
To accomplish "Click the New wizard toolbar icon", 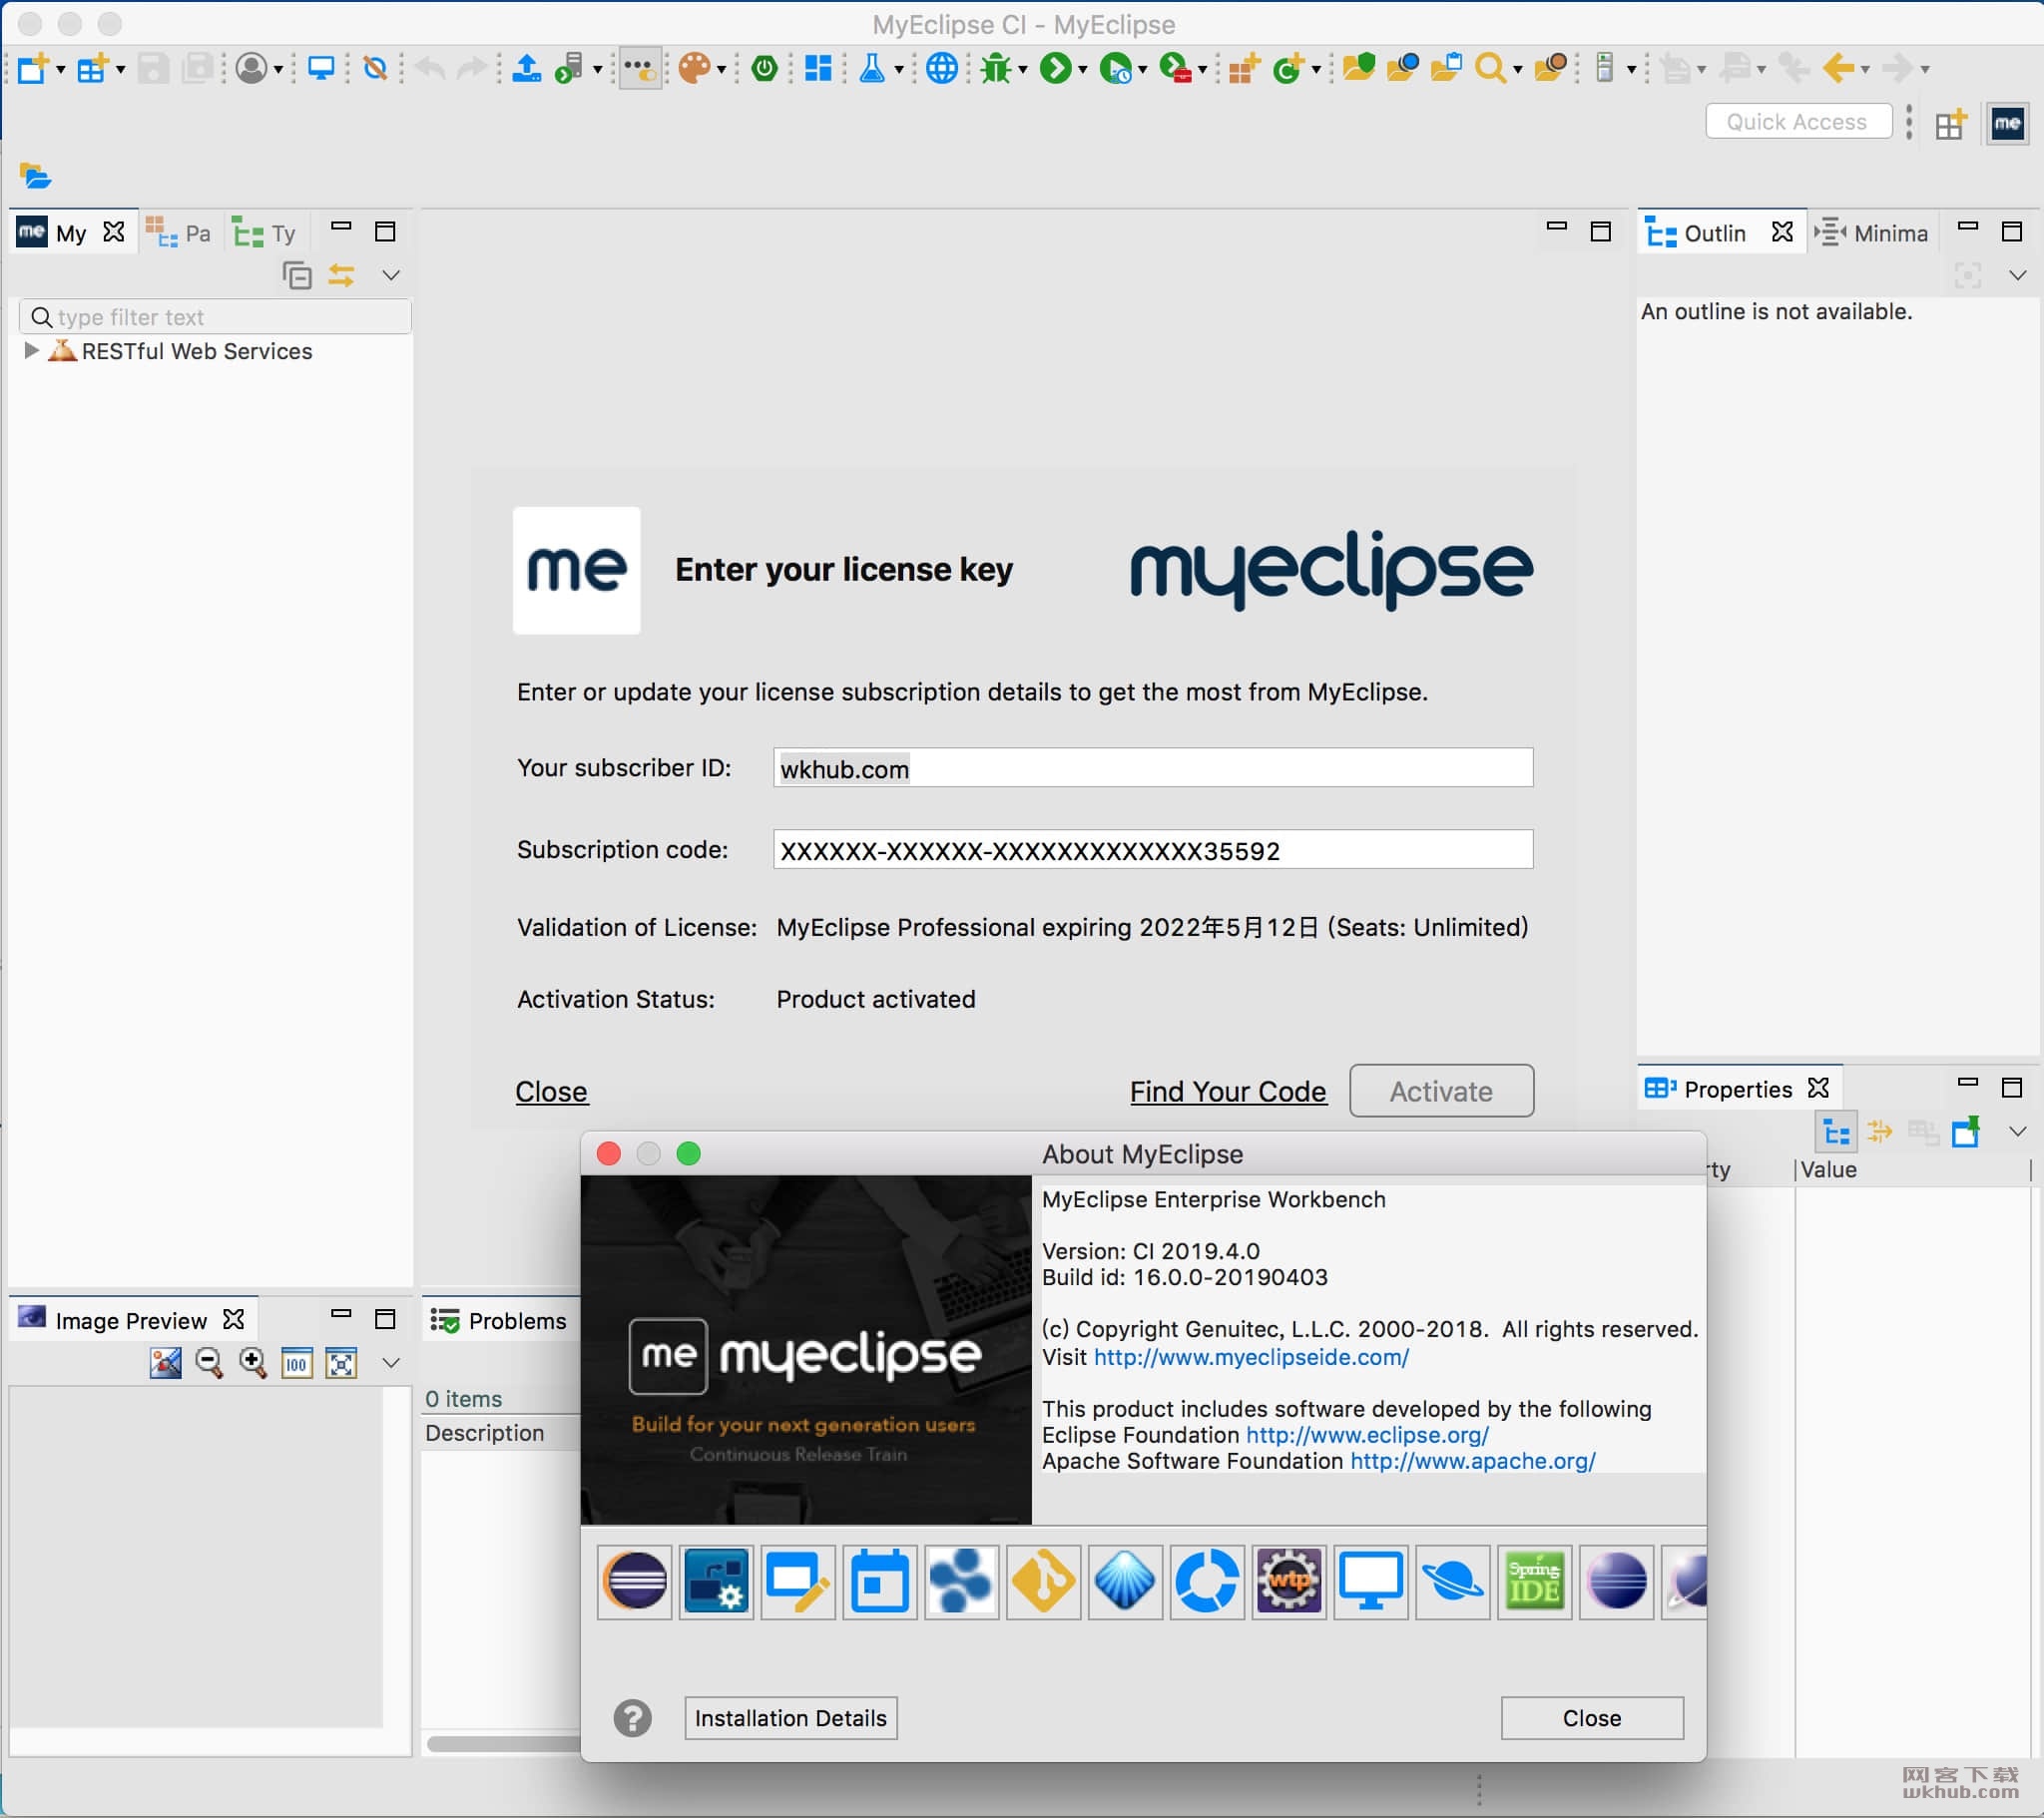I will click(x=33, y=68).
